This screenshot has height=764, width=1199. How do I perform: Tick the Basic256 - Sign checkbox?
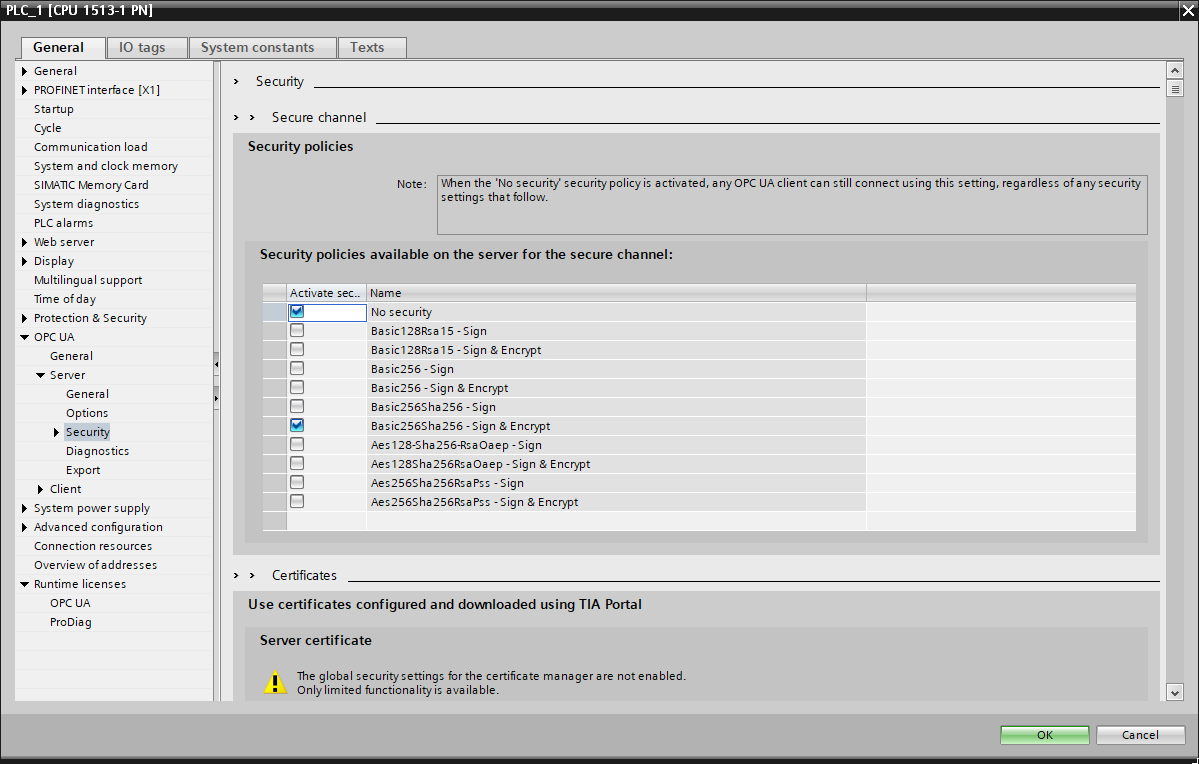pyautogui.click(x=297, y=369)
